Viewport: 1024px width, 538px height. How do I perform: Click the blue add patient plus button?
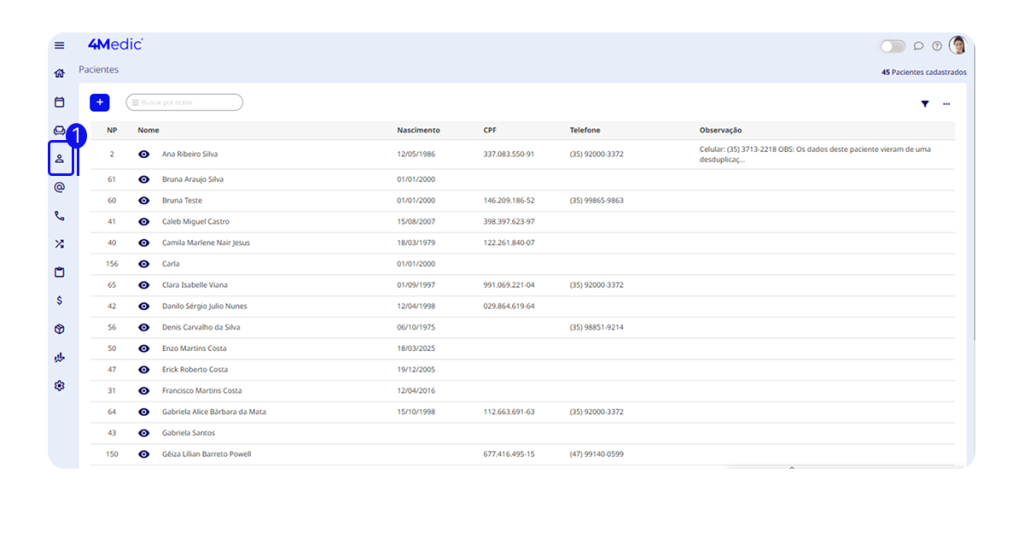point(99,102)
